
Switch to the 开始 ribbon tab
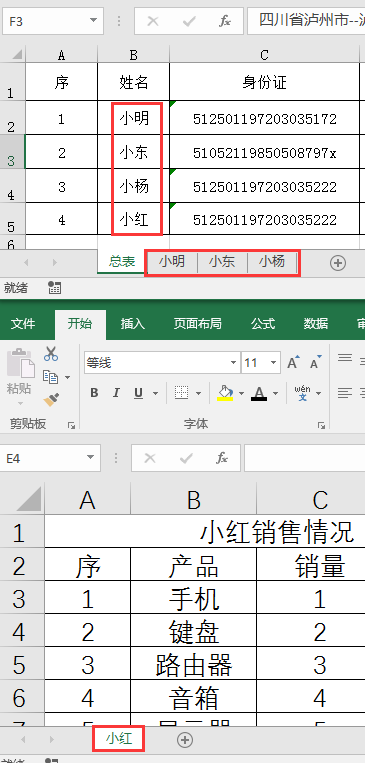pos(80,324)
